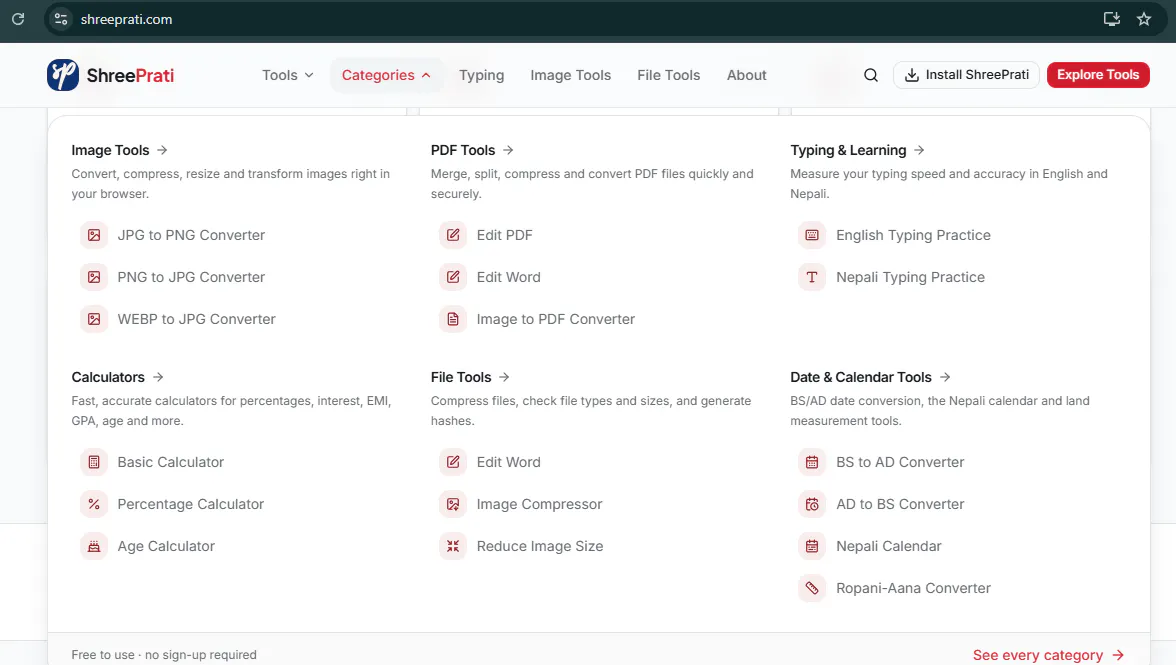This screenshot has width=1176, height=665.
Task: Open the Typing & Learning category heading
Action: coord(857,151)
